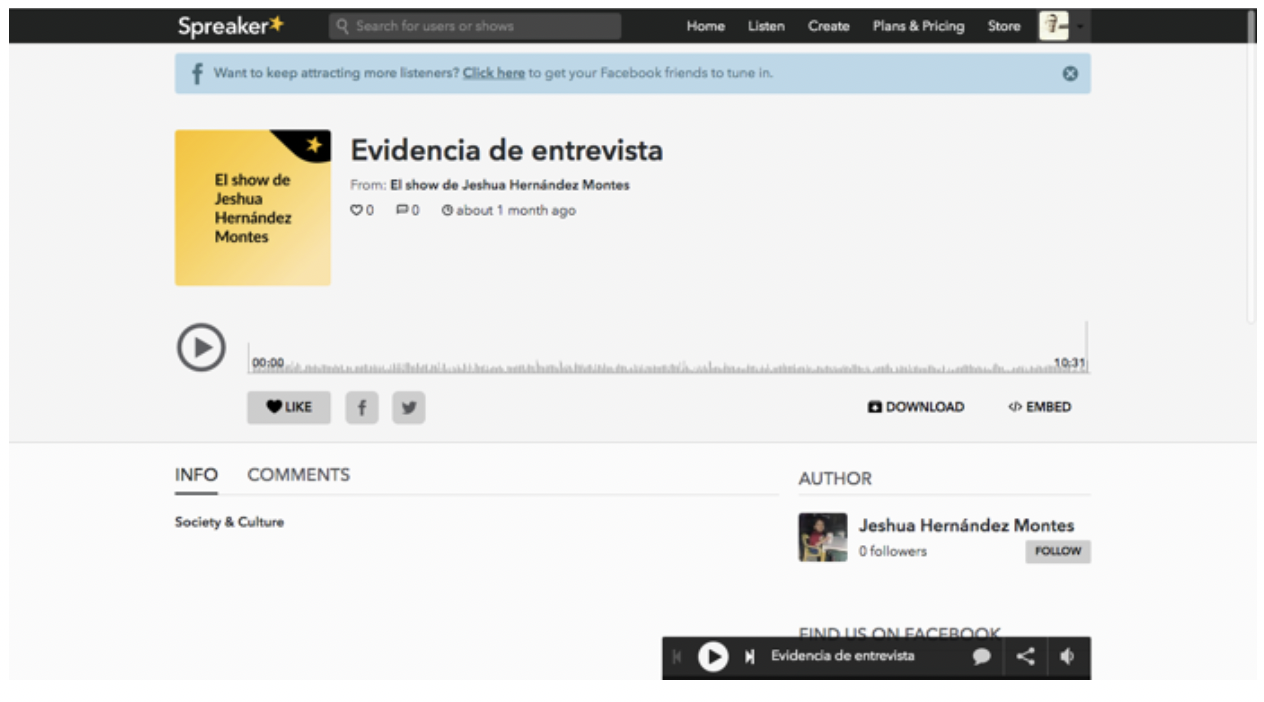The height and width of the screenshot is (702, 1264).
Task: Share episode via Twitter bird icon
Action: click(408, 407)
